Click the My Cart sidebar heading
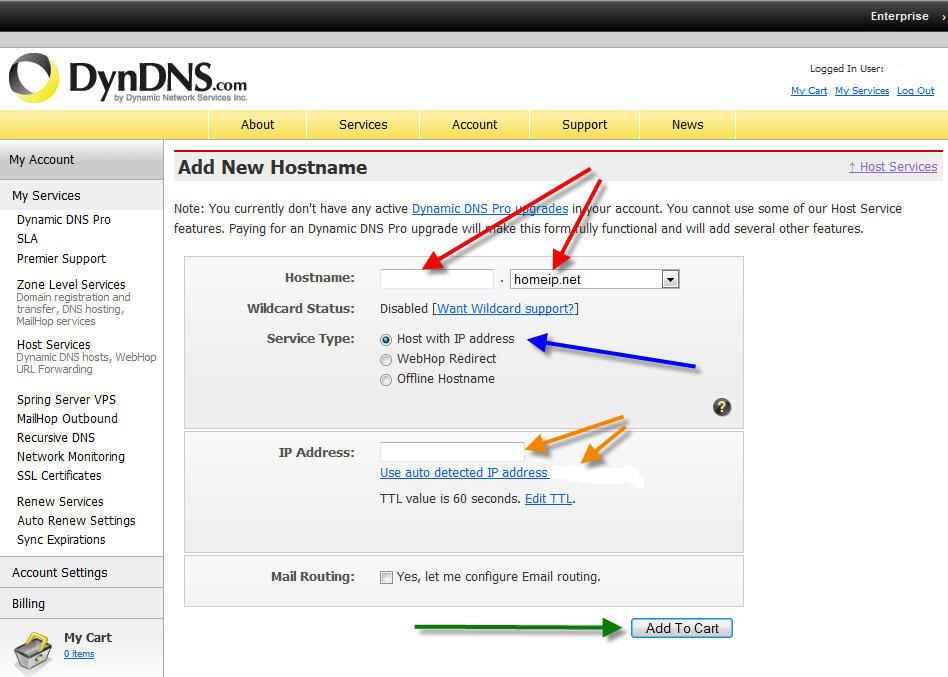Screen dimensions: 948x677 88,637
